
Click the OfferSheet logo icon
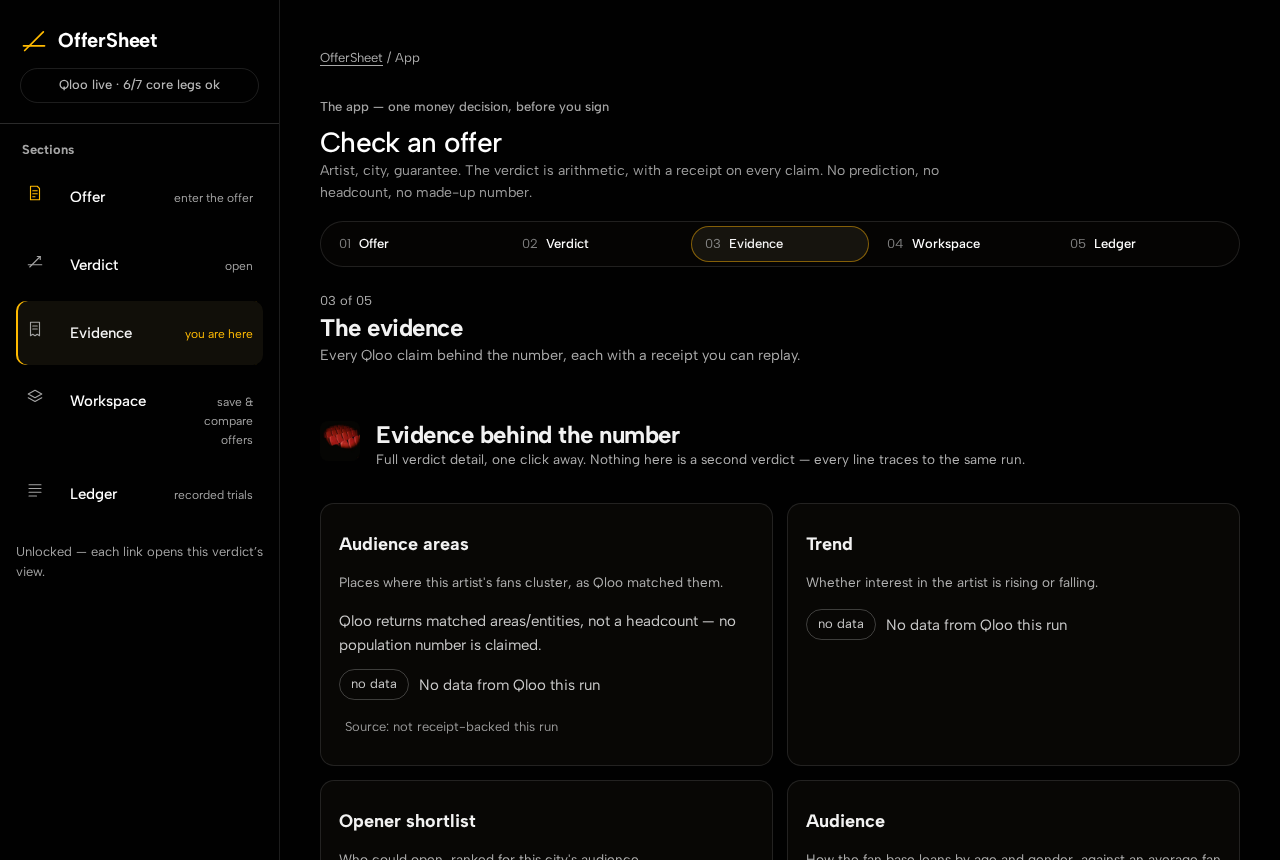coord(34,41)
